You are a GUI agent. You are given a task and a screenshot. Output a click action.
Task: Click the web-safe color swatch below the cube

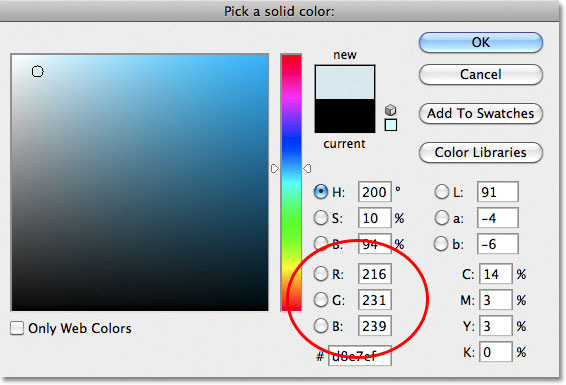tap(391, 125)
